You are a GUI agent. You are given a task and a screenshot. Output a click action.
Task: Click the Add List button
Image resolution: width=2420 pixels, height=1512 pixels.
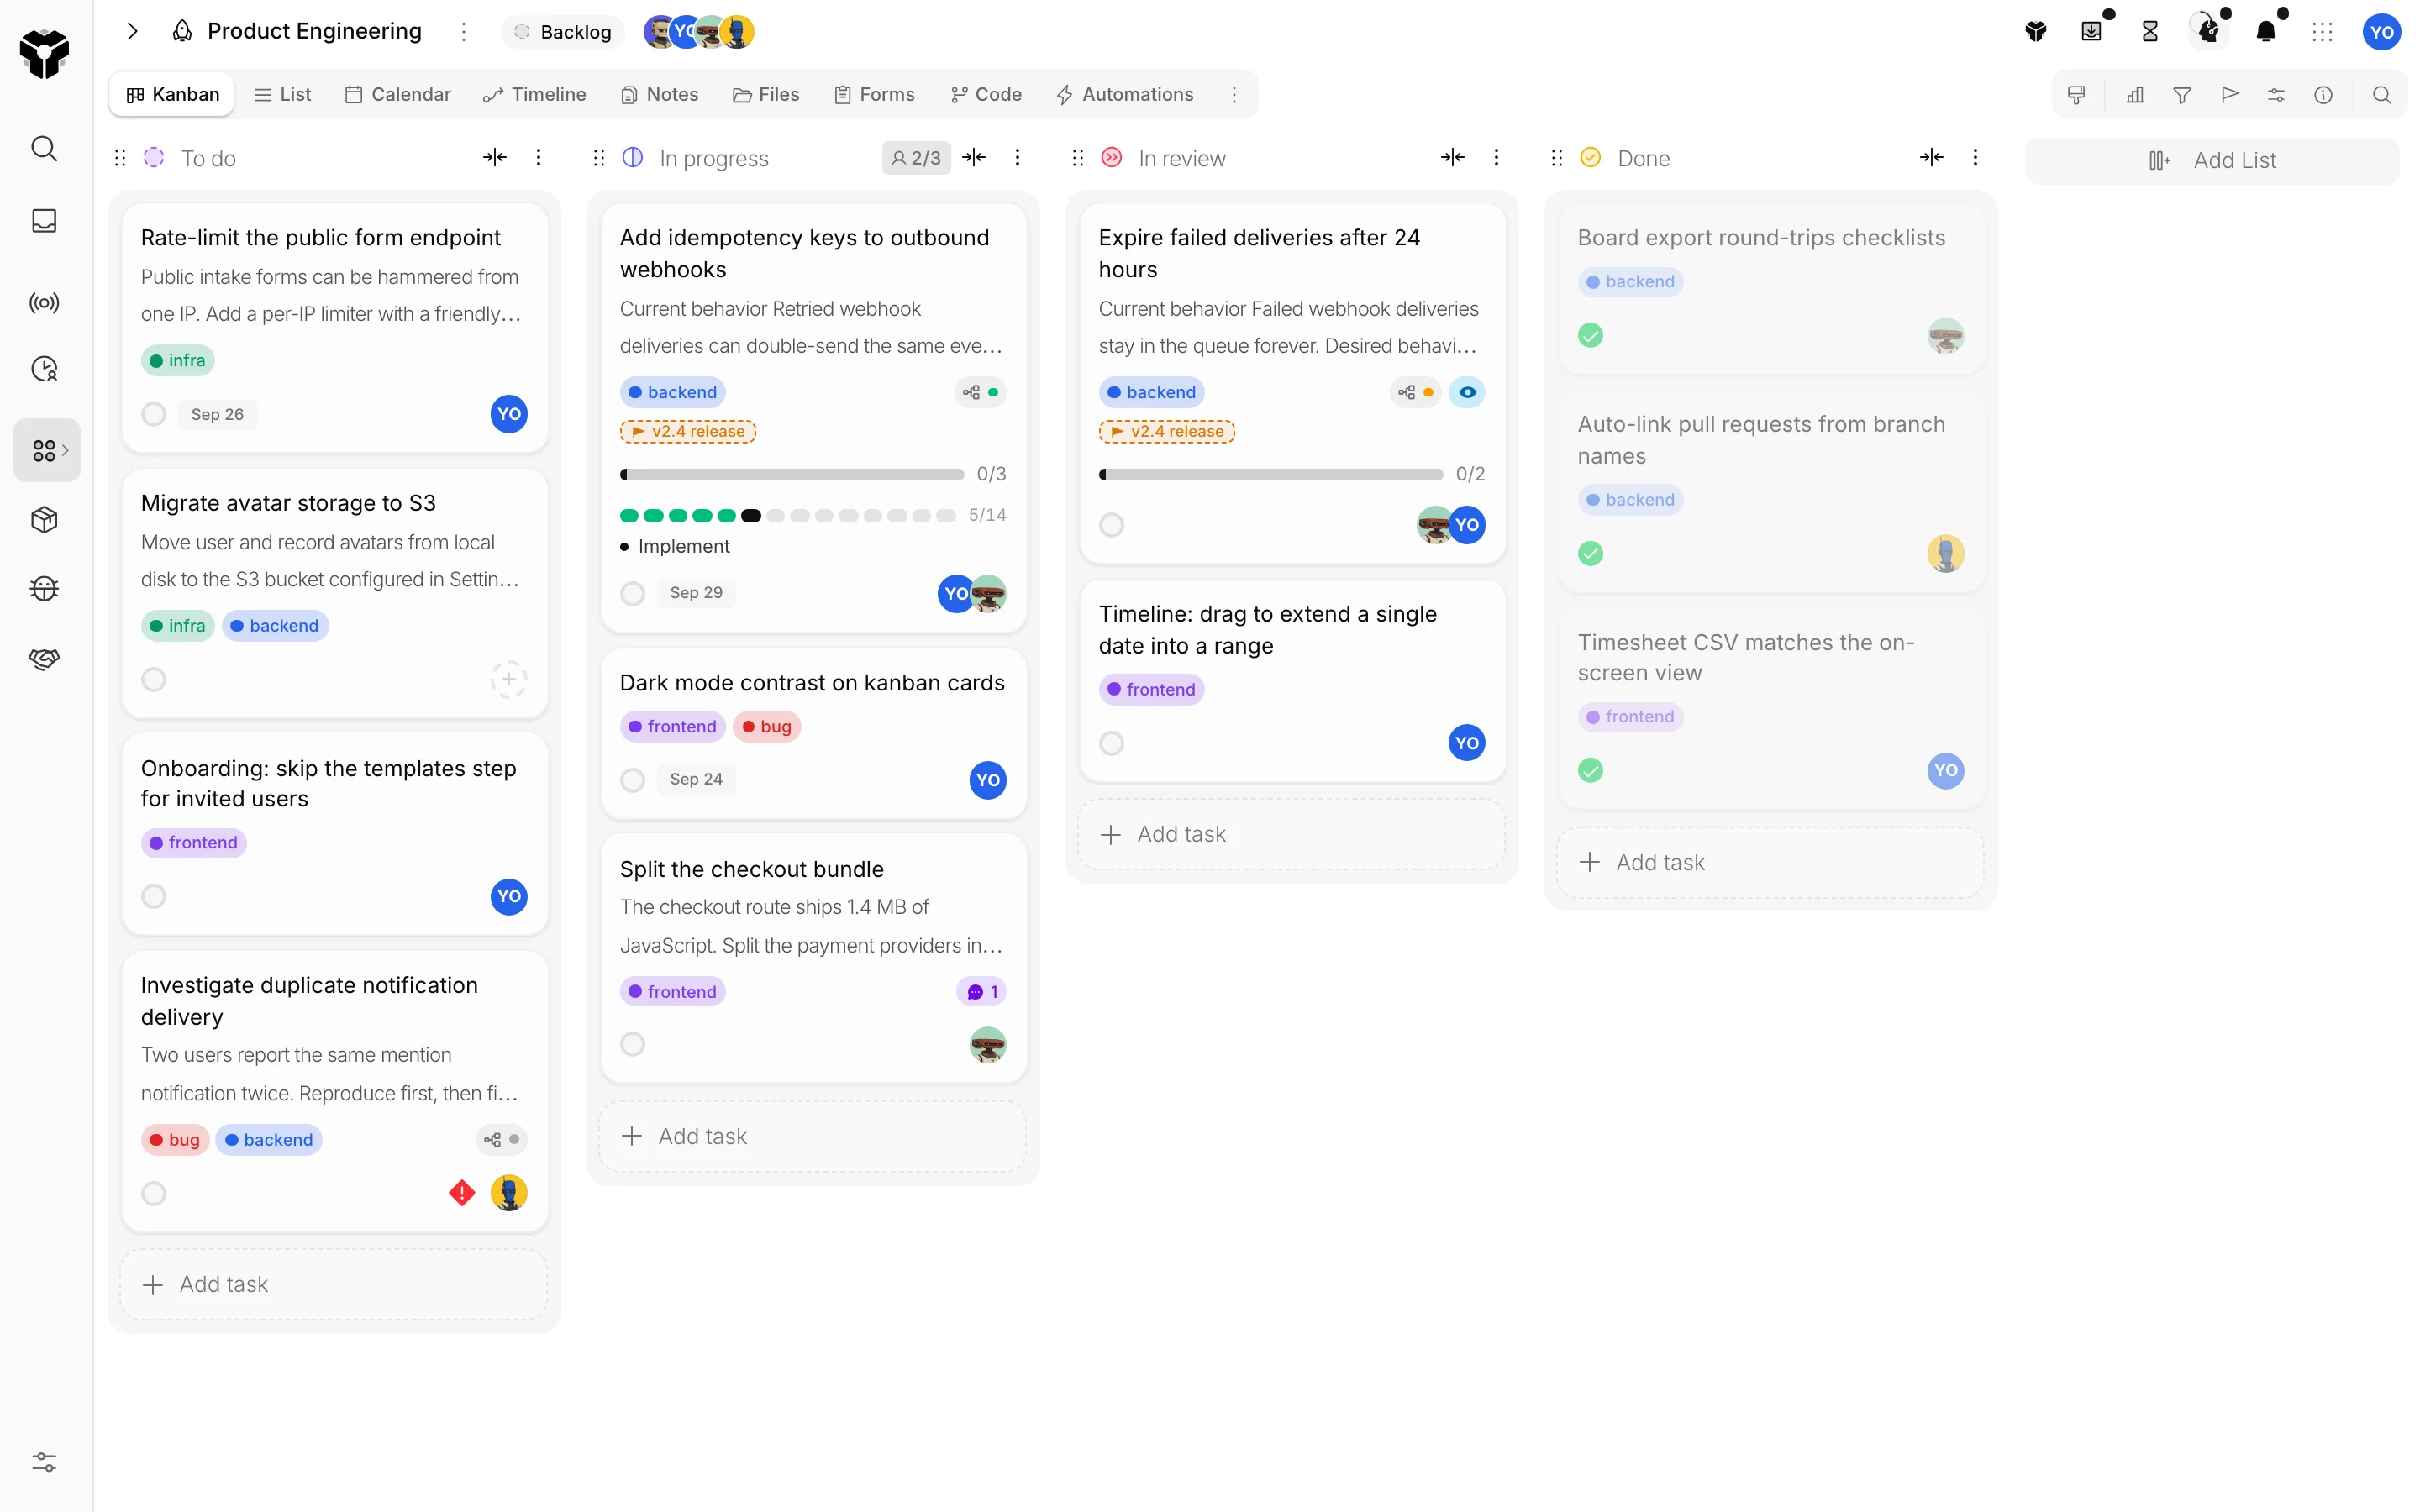click(x=2212, y=160)
